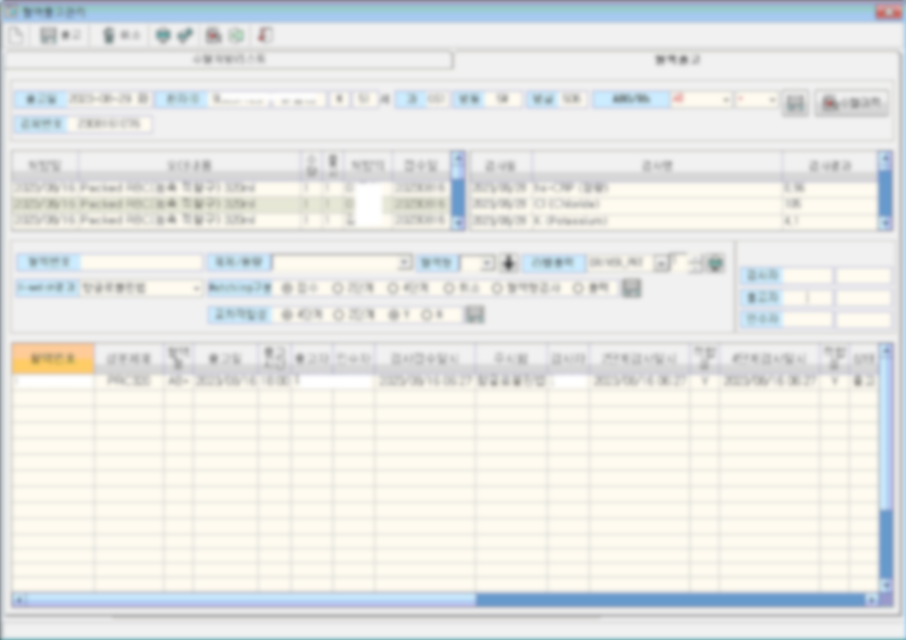Click the hs-CRP test result row
The height and width of the screenshot is (640, 906).
(674, 188)
